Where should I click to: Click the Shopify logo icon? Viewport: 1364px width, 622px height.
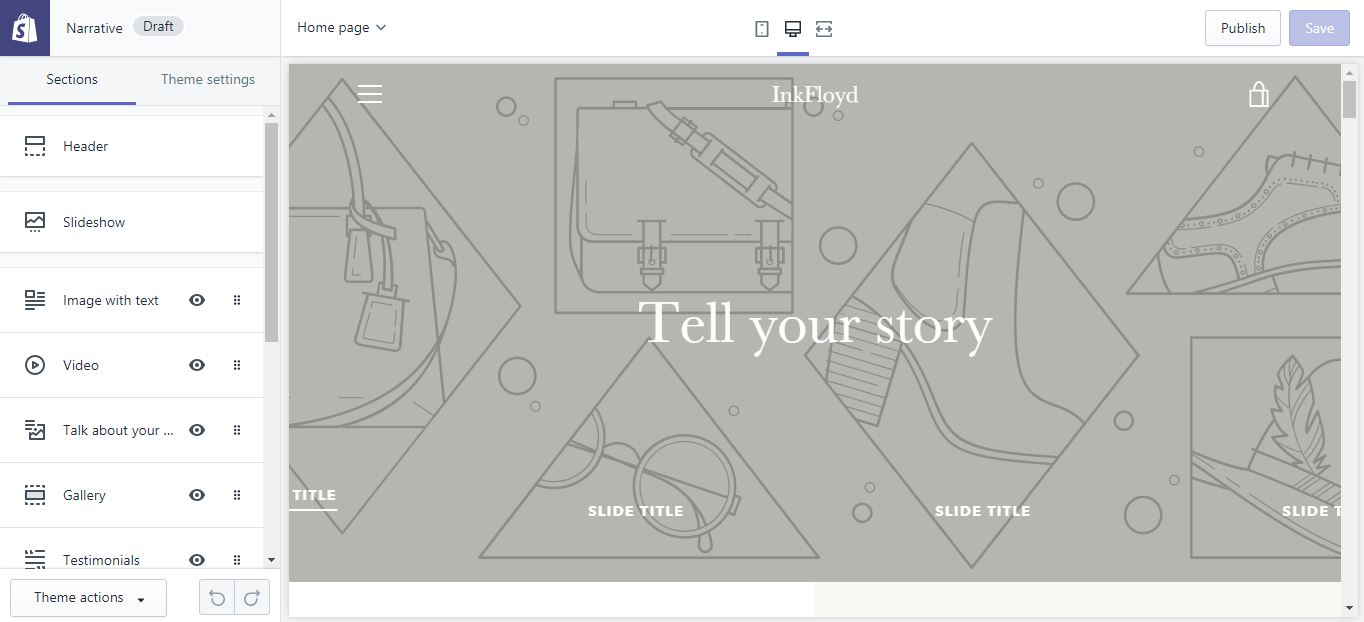pyautogui.click(x=24, y=28)
